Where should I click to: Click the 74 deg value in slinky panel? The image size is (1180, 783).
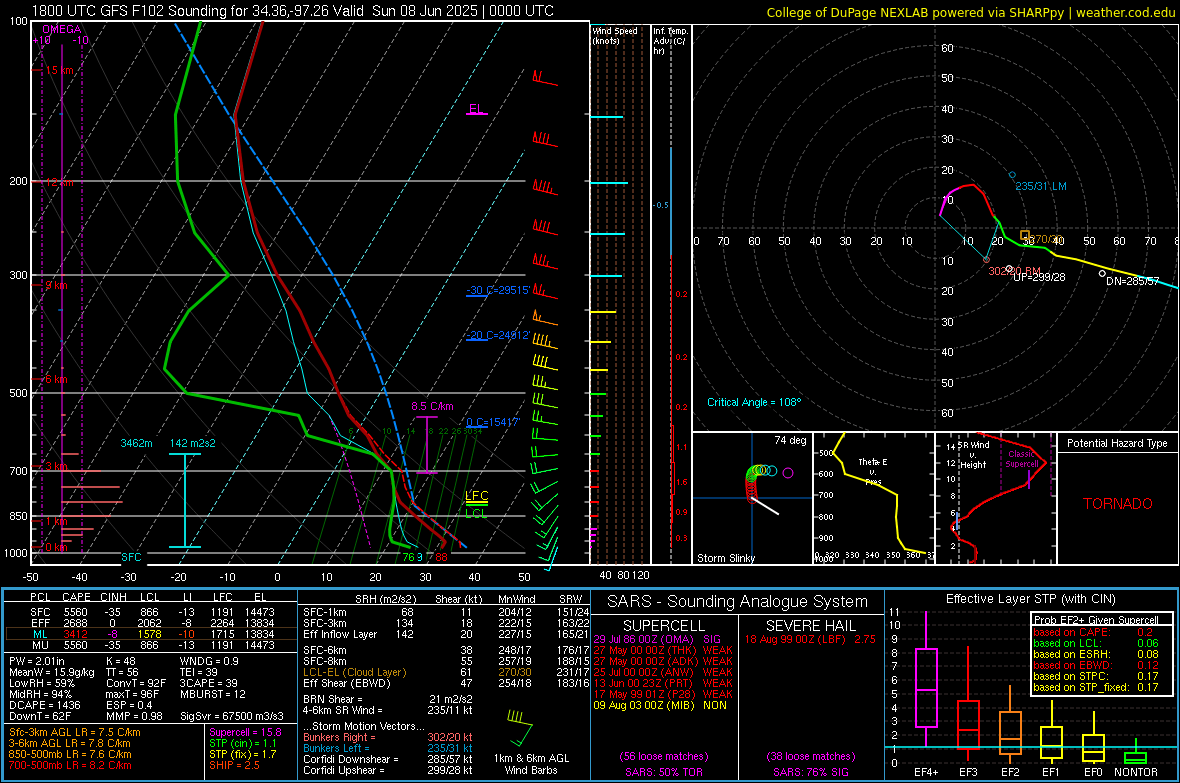(790, 440)
